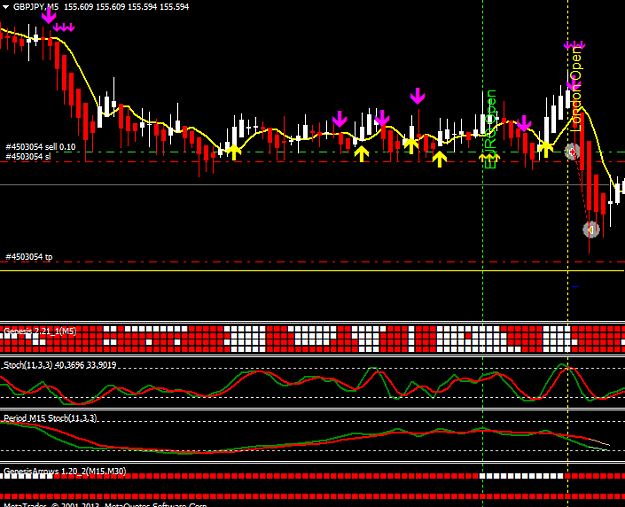The image size is (625, 507).
Task: Click the 'Stoch(11,3,3) 40.3696 33.9019' indicator label
Action: [60, 365]
